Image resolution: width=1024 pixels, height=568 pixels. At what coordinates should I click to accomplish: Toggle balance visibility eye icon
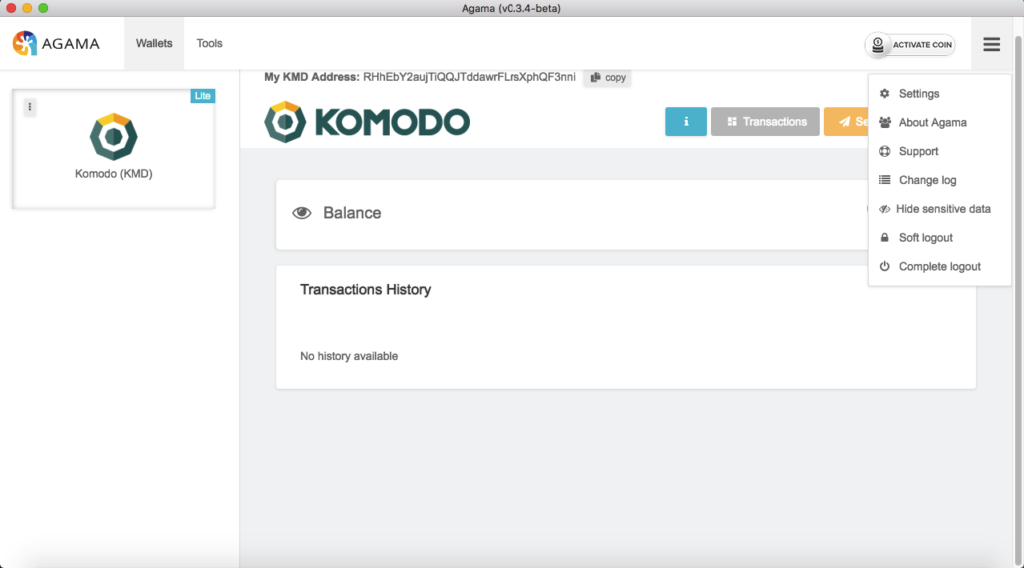pyautogui.click(x=302, y=213)
